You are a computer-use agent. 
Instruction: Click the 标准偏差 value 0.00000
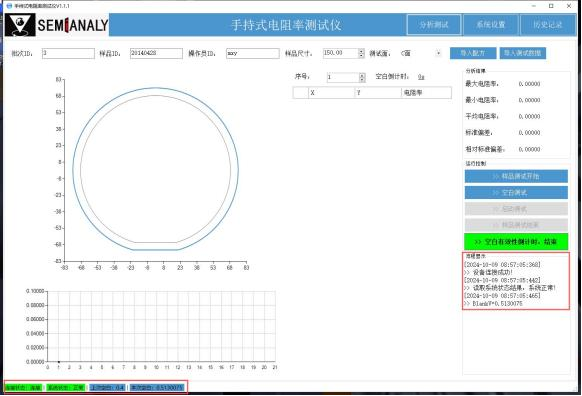point(529,133)
